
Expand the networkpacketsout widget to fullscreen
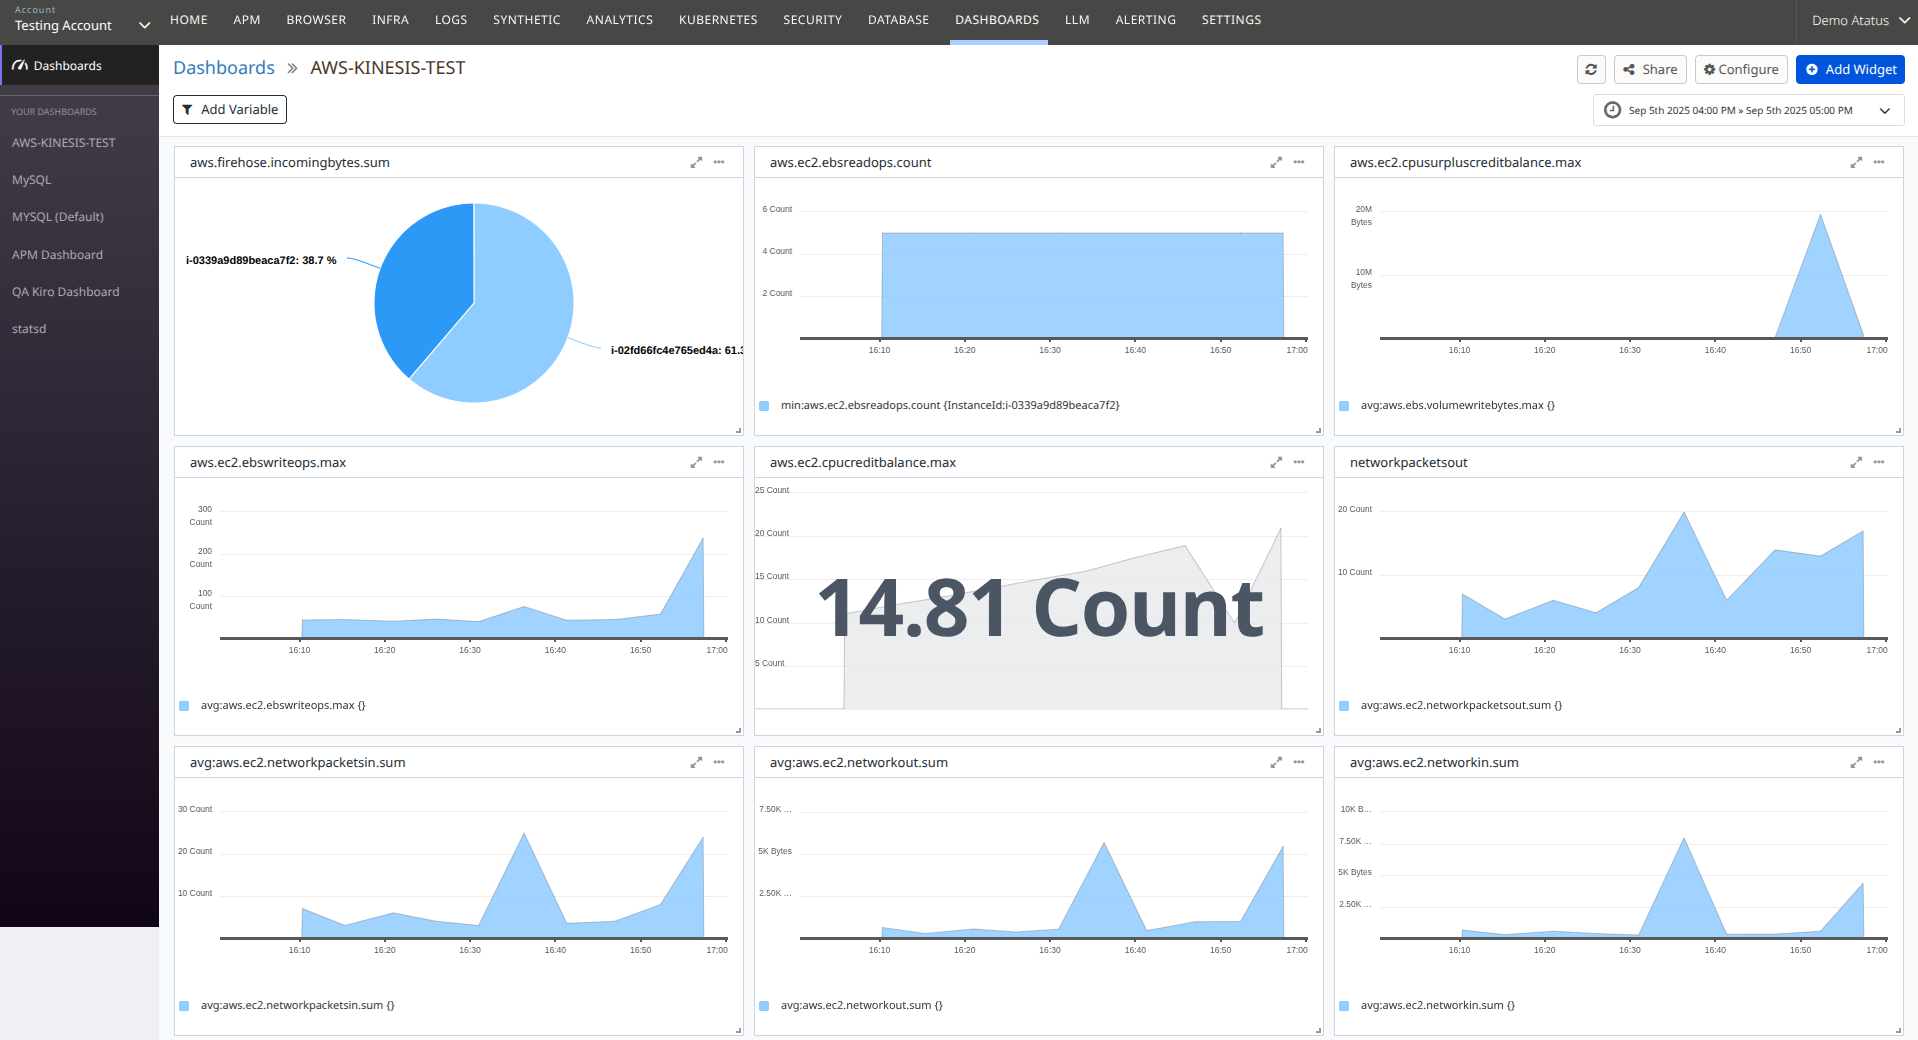coord(1856,463)
